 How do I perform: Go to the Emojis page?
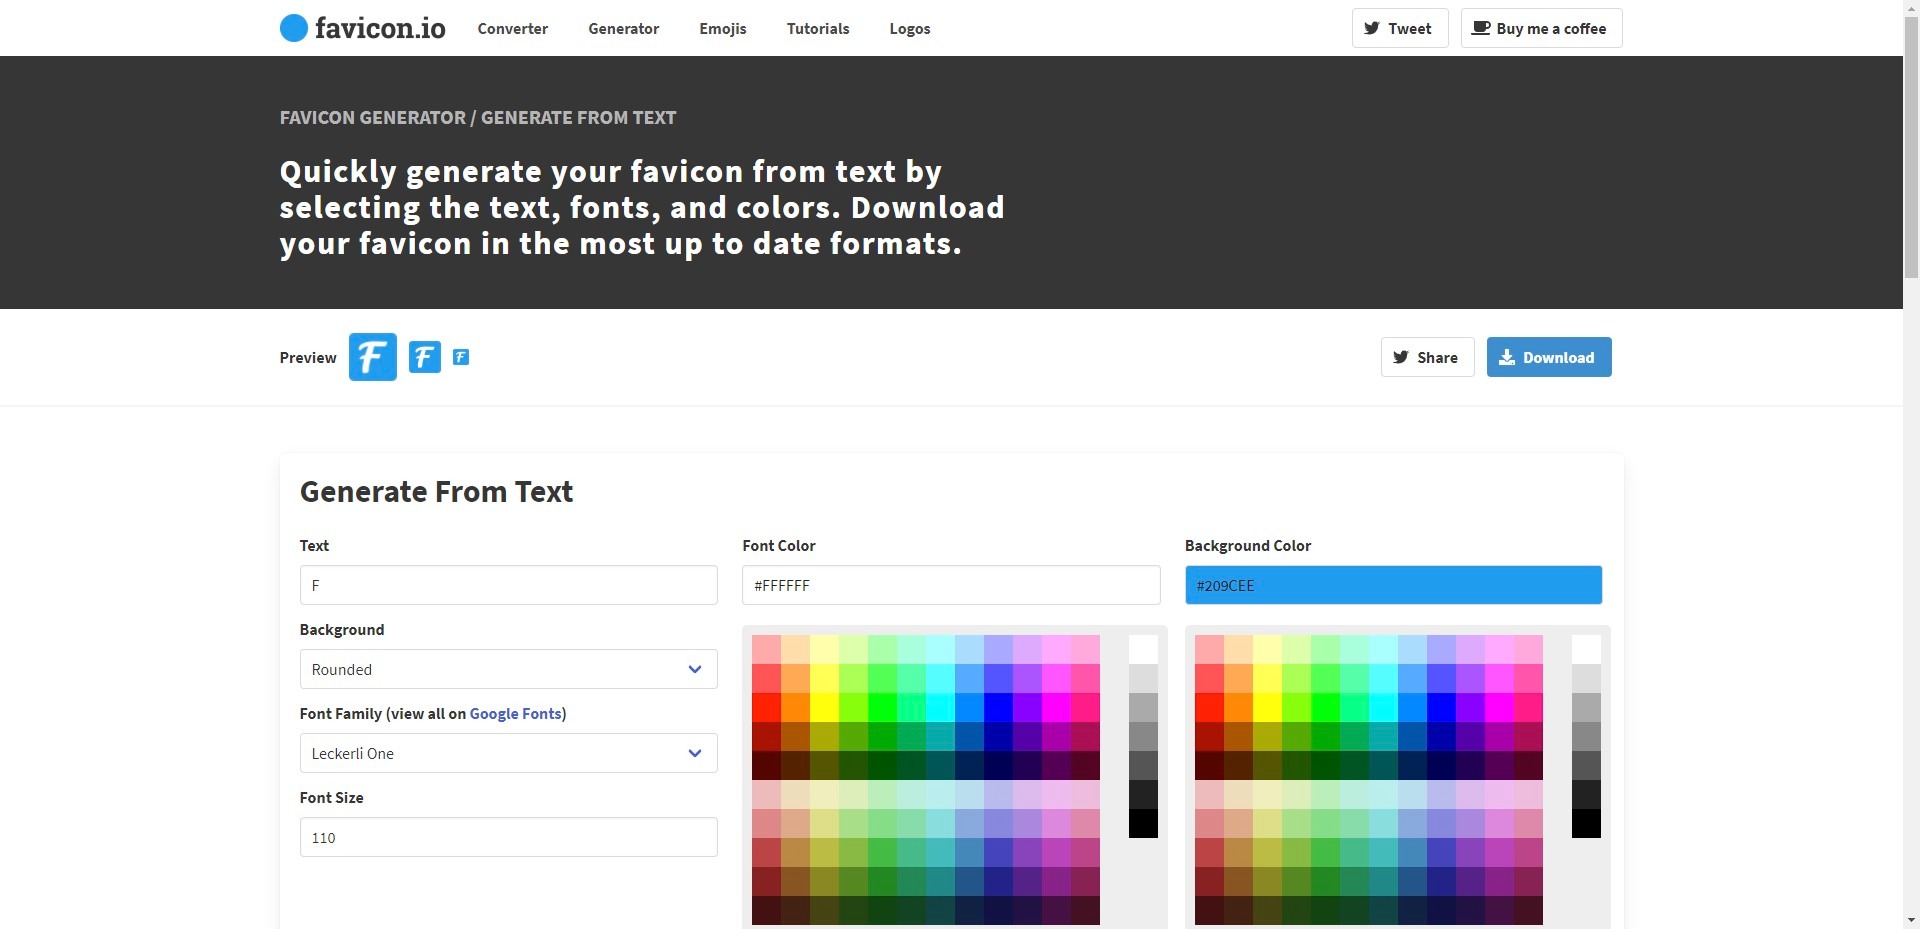pos(723,28)
